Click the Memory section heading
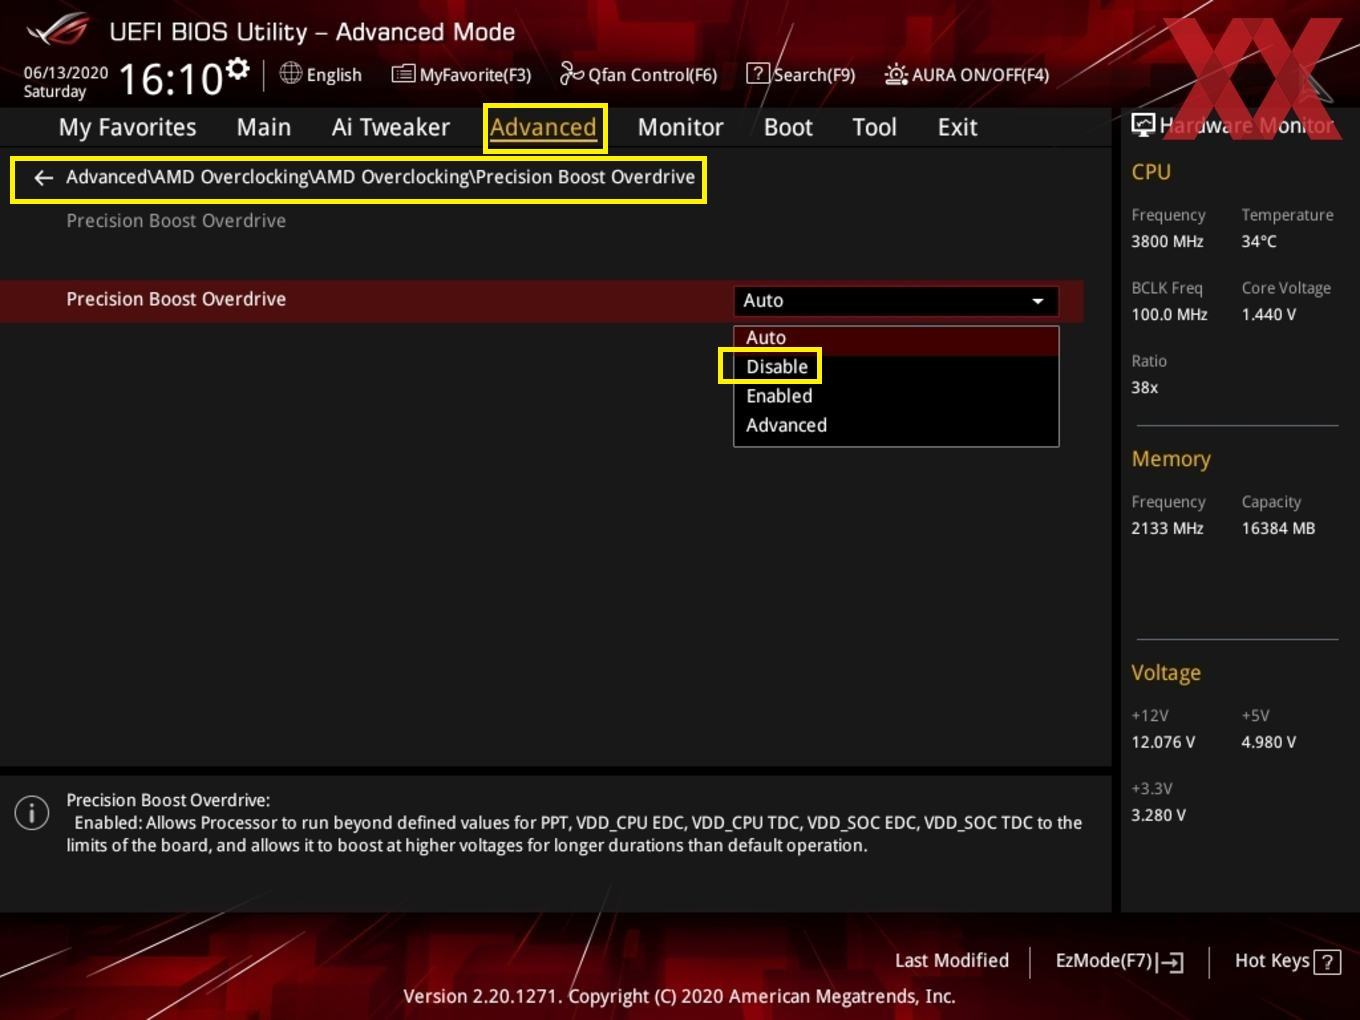This screenshot has height=1020, width=1360. pyautogui.click(x=1171, y=459)
